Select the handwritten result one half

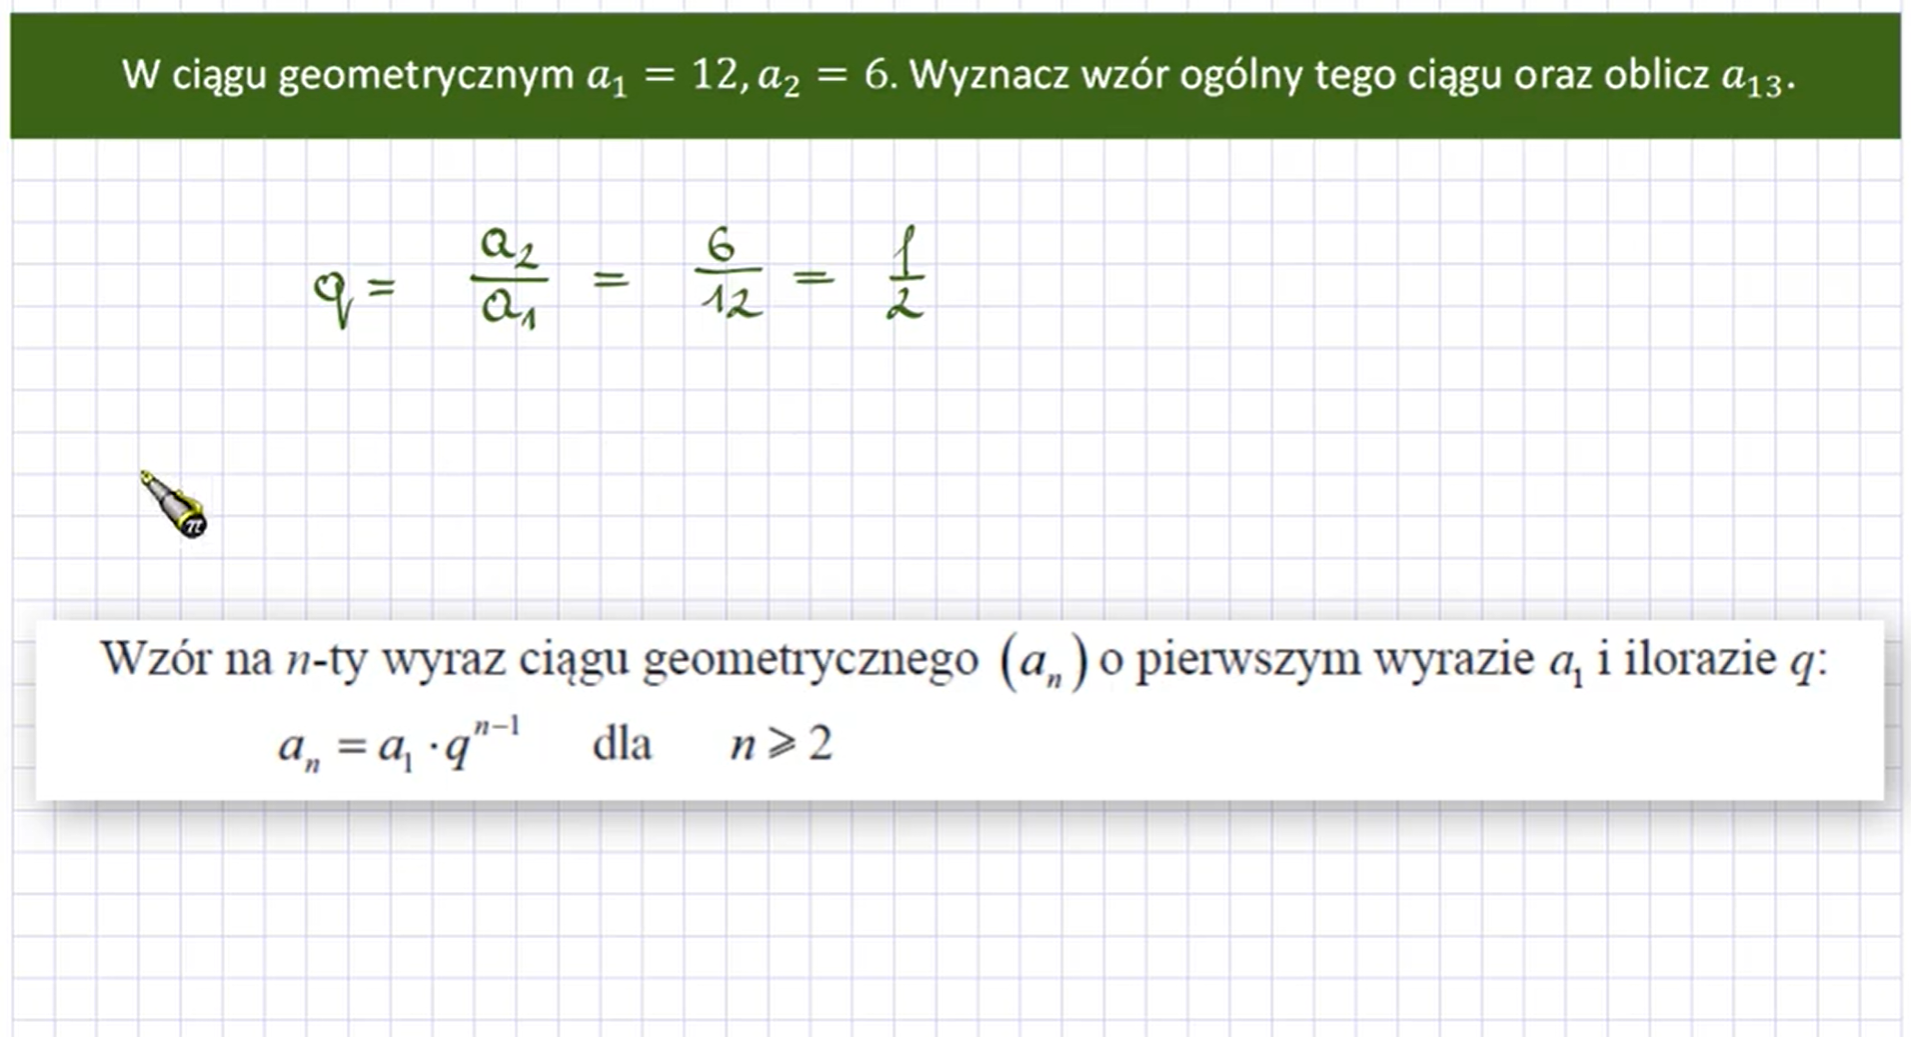click(905, 273)
